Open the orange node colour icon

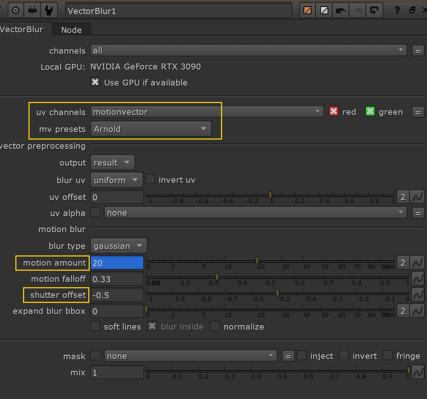pyautogui.click(x=307, y=11)
